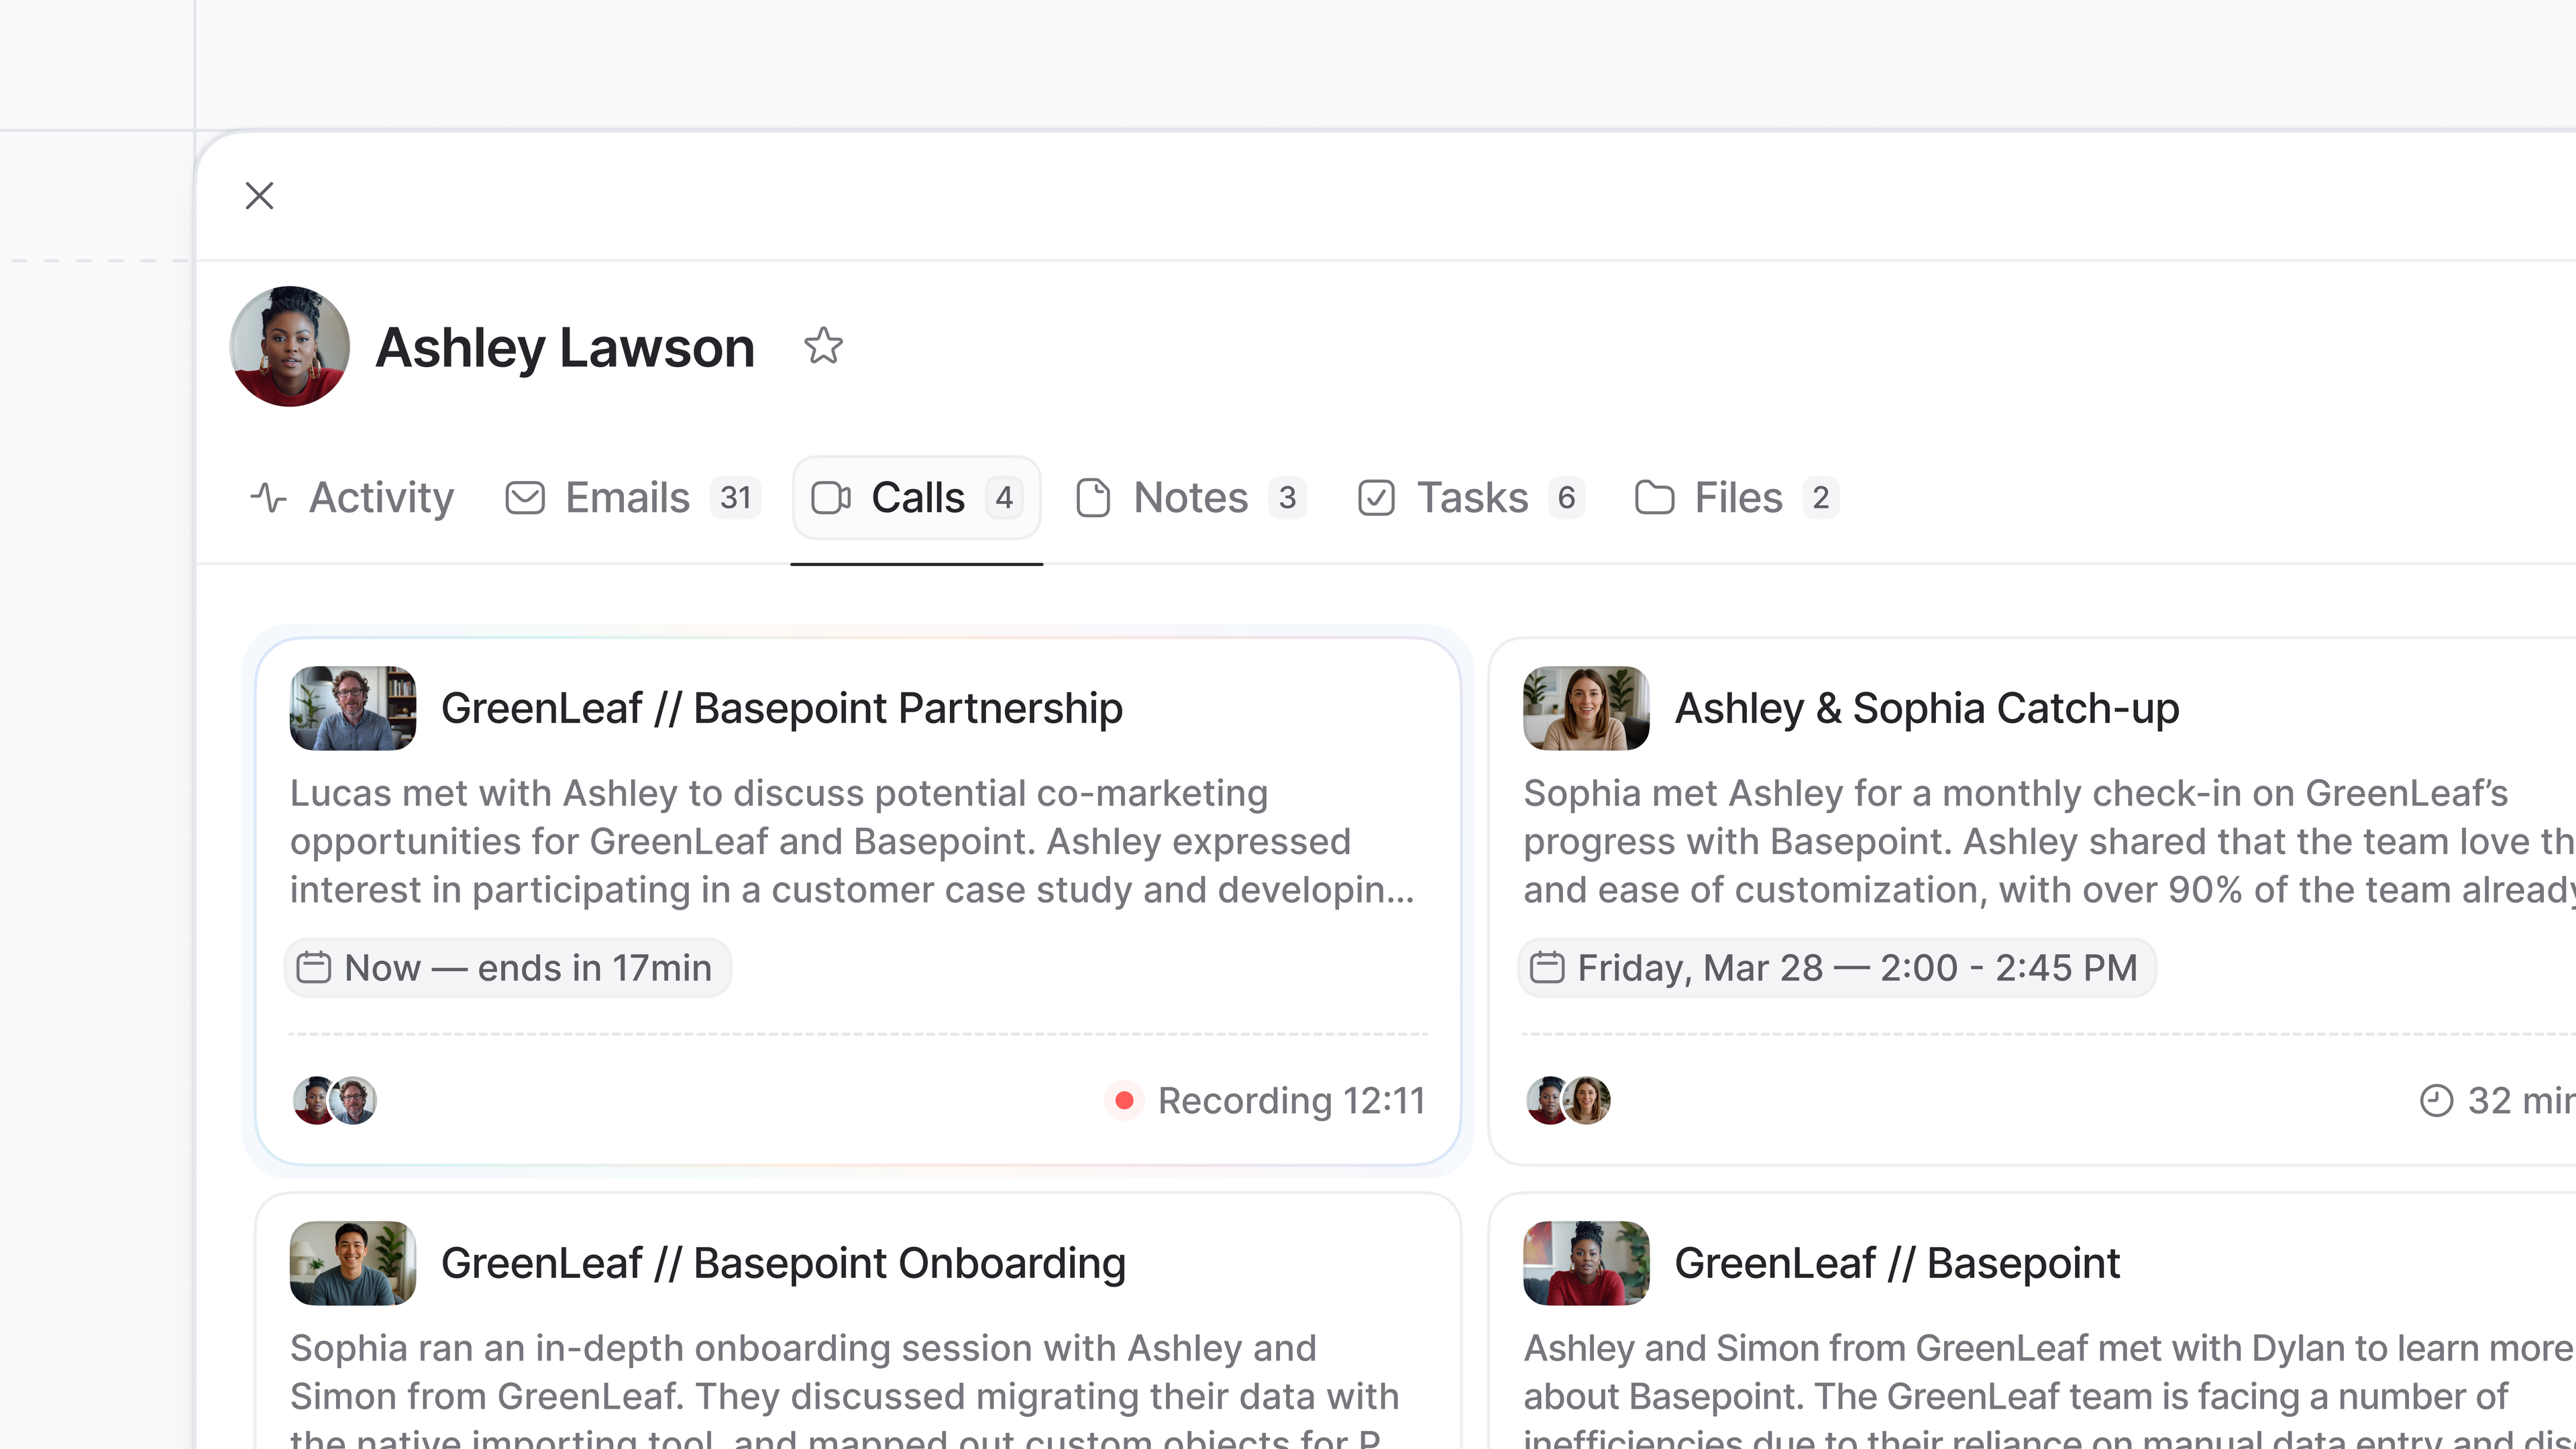Click the red Recording indicator dot
2576x1449 pixels.
(x=1124, y=1100)
